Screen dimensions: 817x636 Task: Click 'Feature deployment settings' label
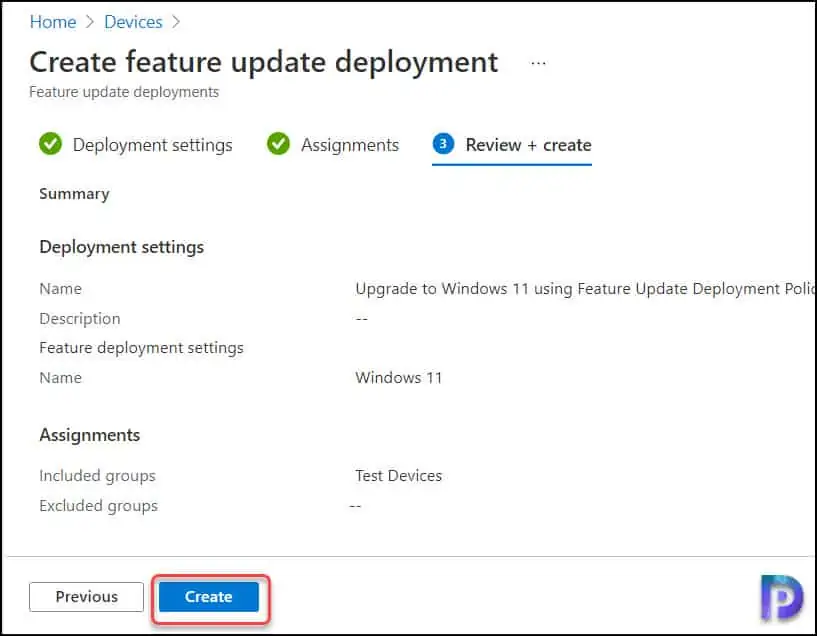(141, 347)
